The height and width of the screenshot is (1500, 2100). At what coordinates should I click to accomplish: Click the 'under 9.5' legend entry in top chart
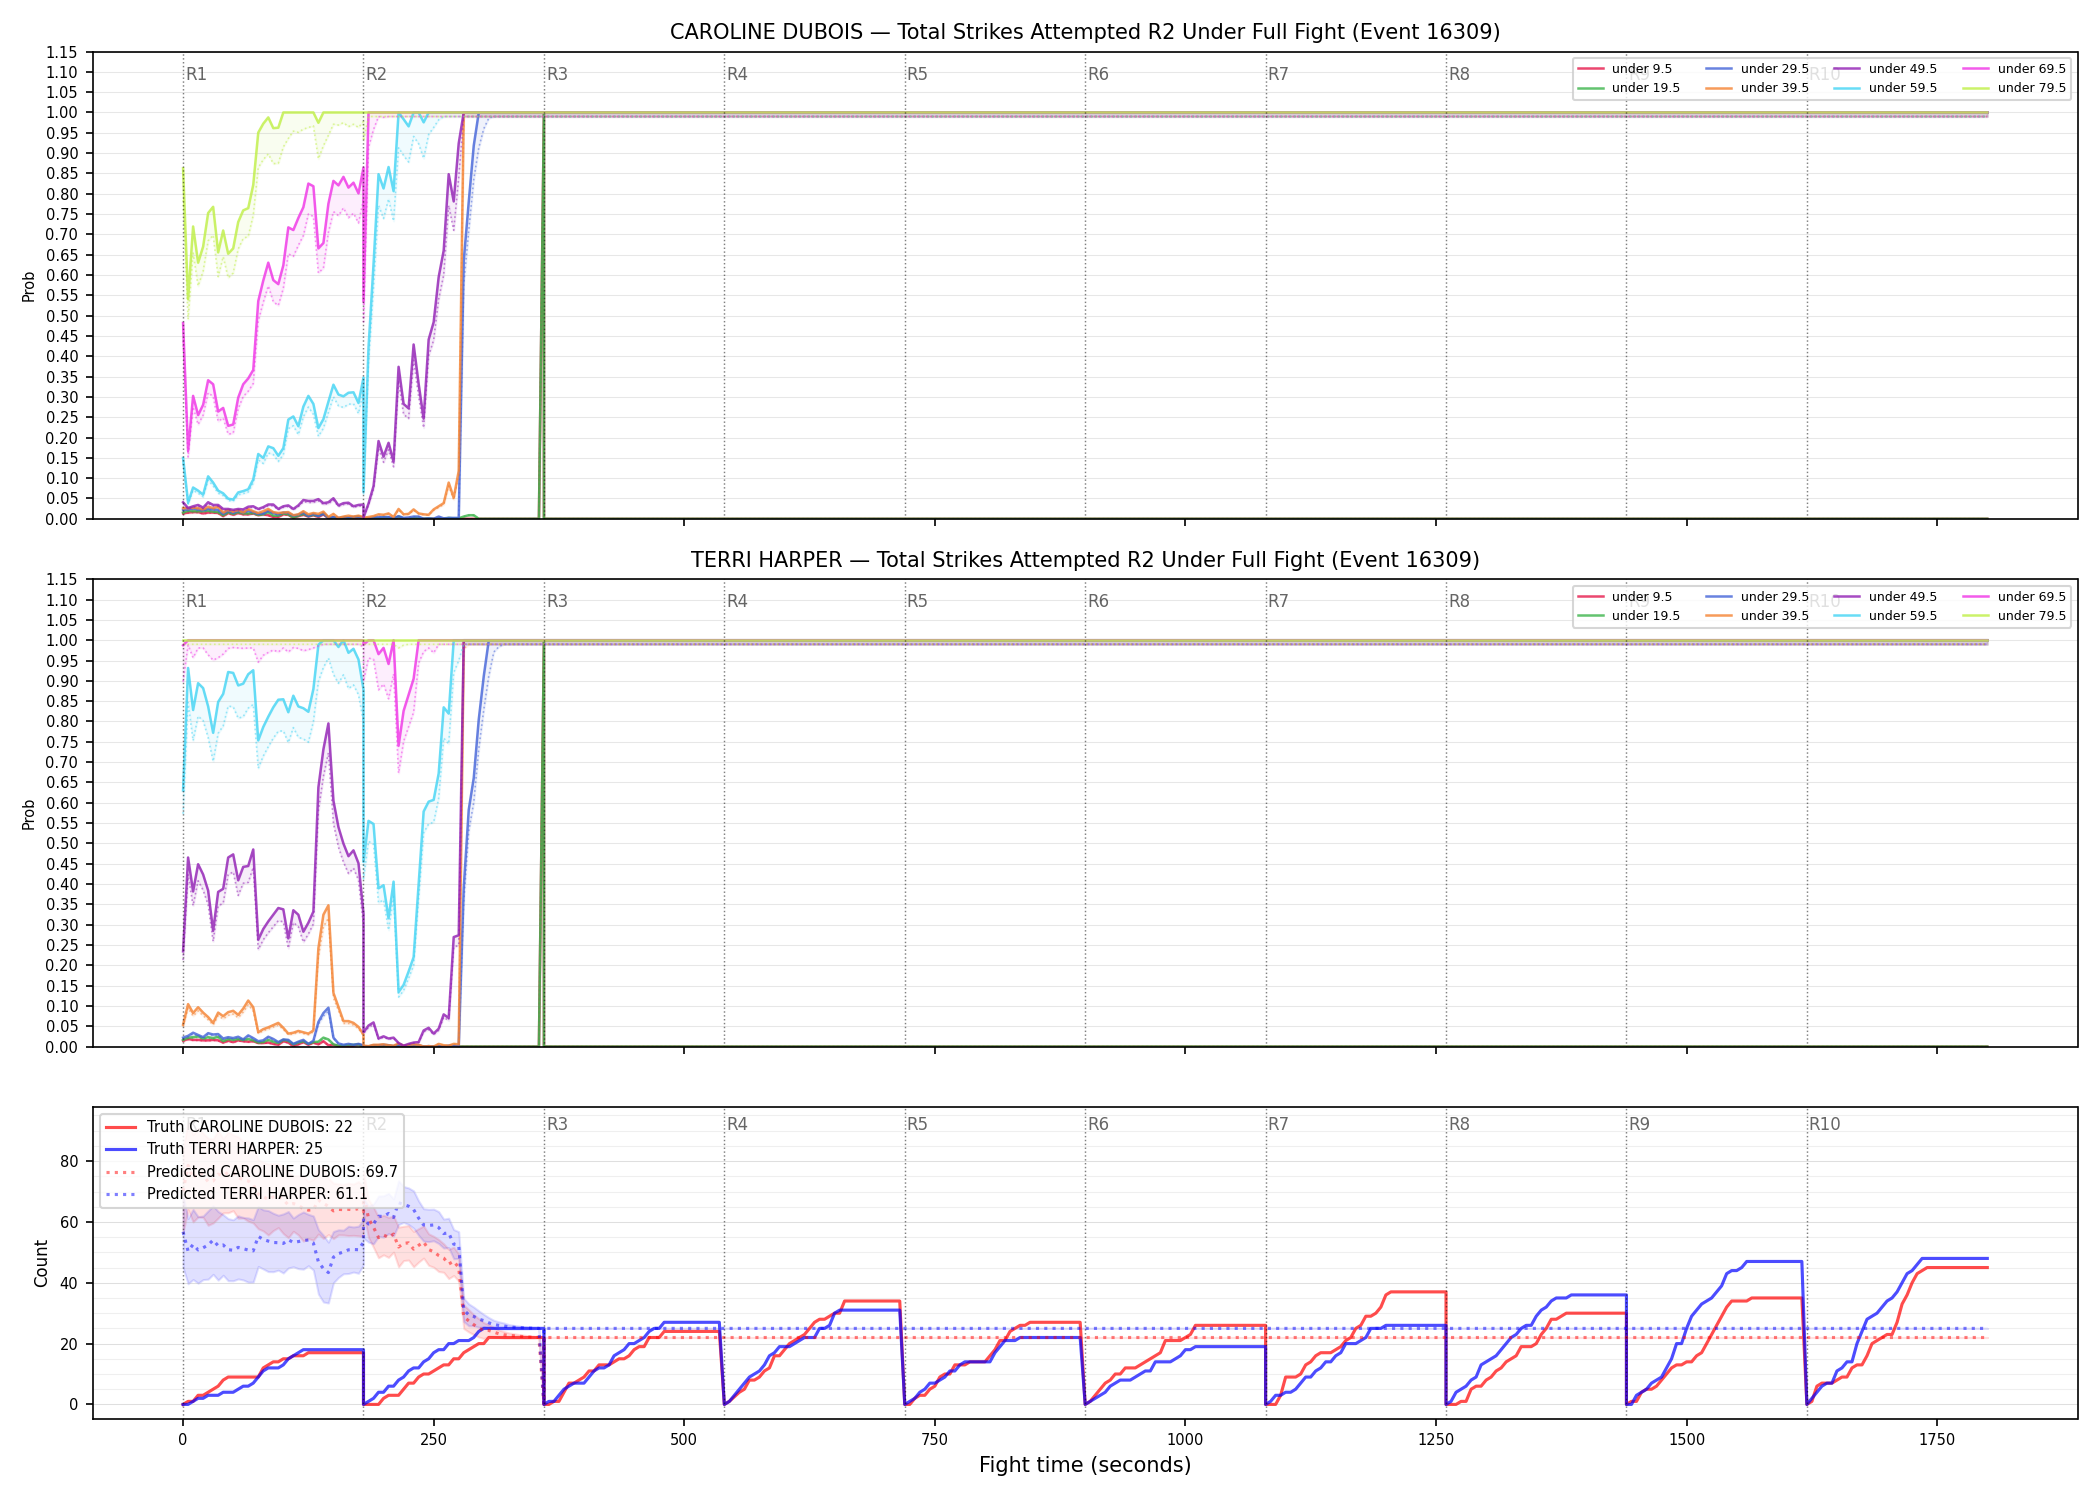pos(1625,69)
